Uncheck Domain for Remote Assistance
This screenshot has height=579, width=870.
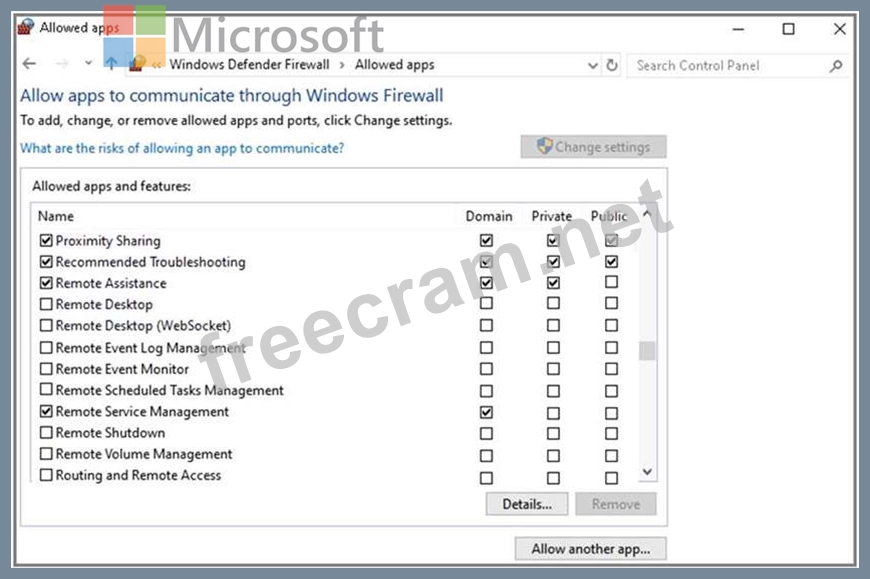(486, 283)
